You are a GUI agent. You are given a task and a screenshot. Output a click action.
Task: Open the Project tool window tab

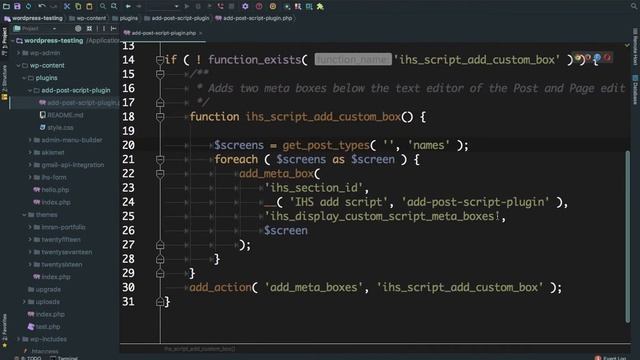click(4, 42)
